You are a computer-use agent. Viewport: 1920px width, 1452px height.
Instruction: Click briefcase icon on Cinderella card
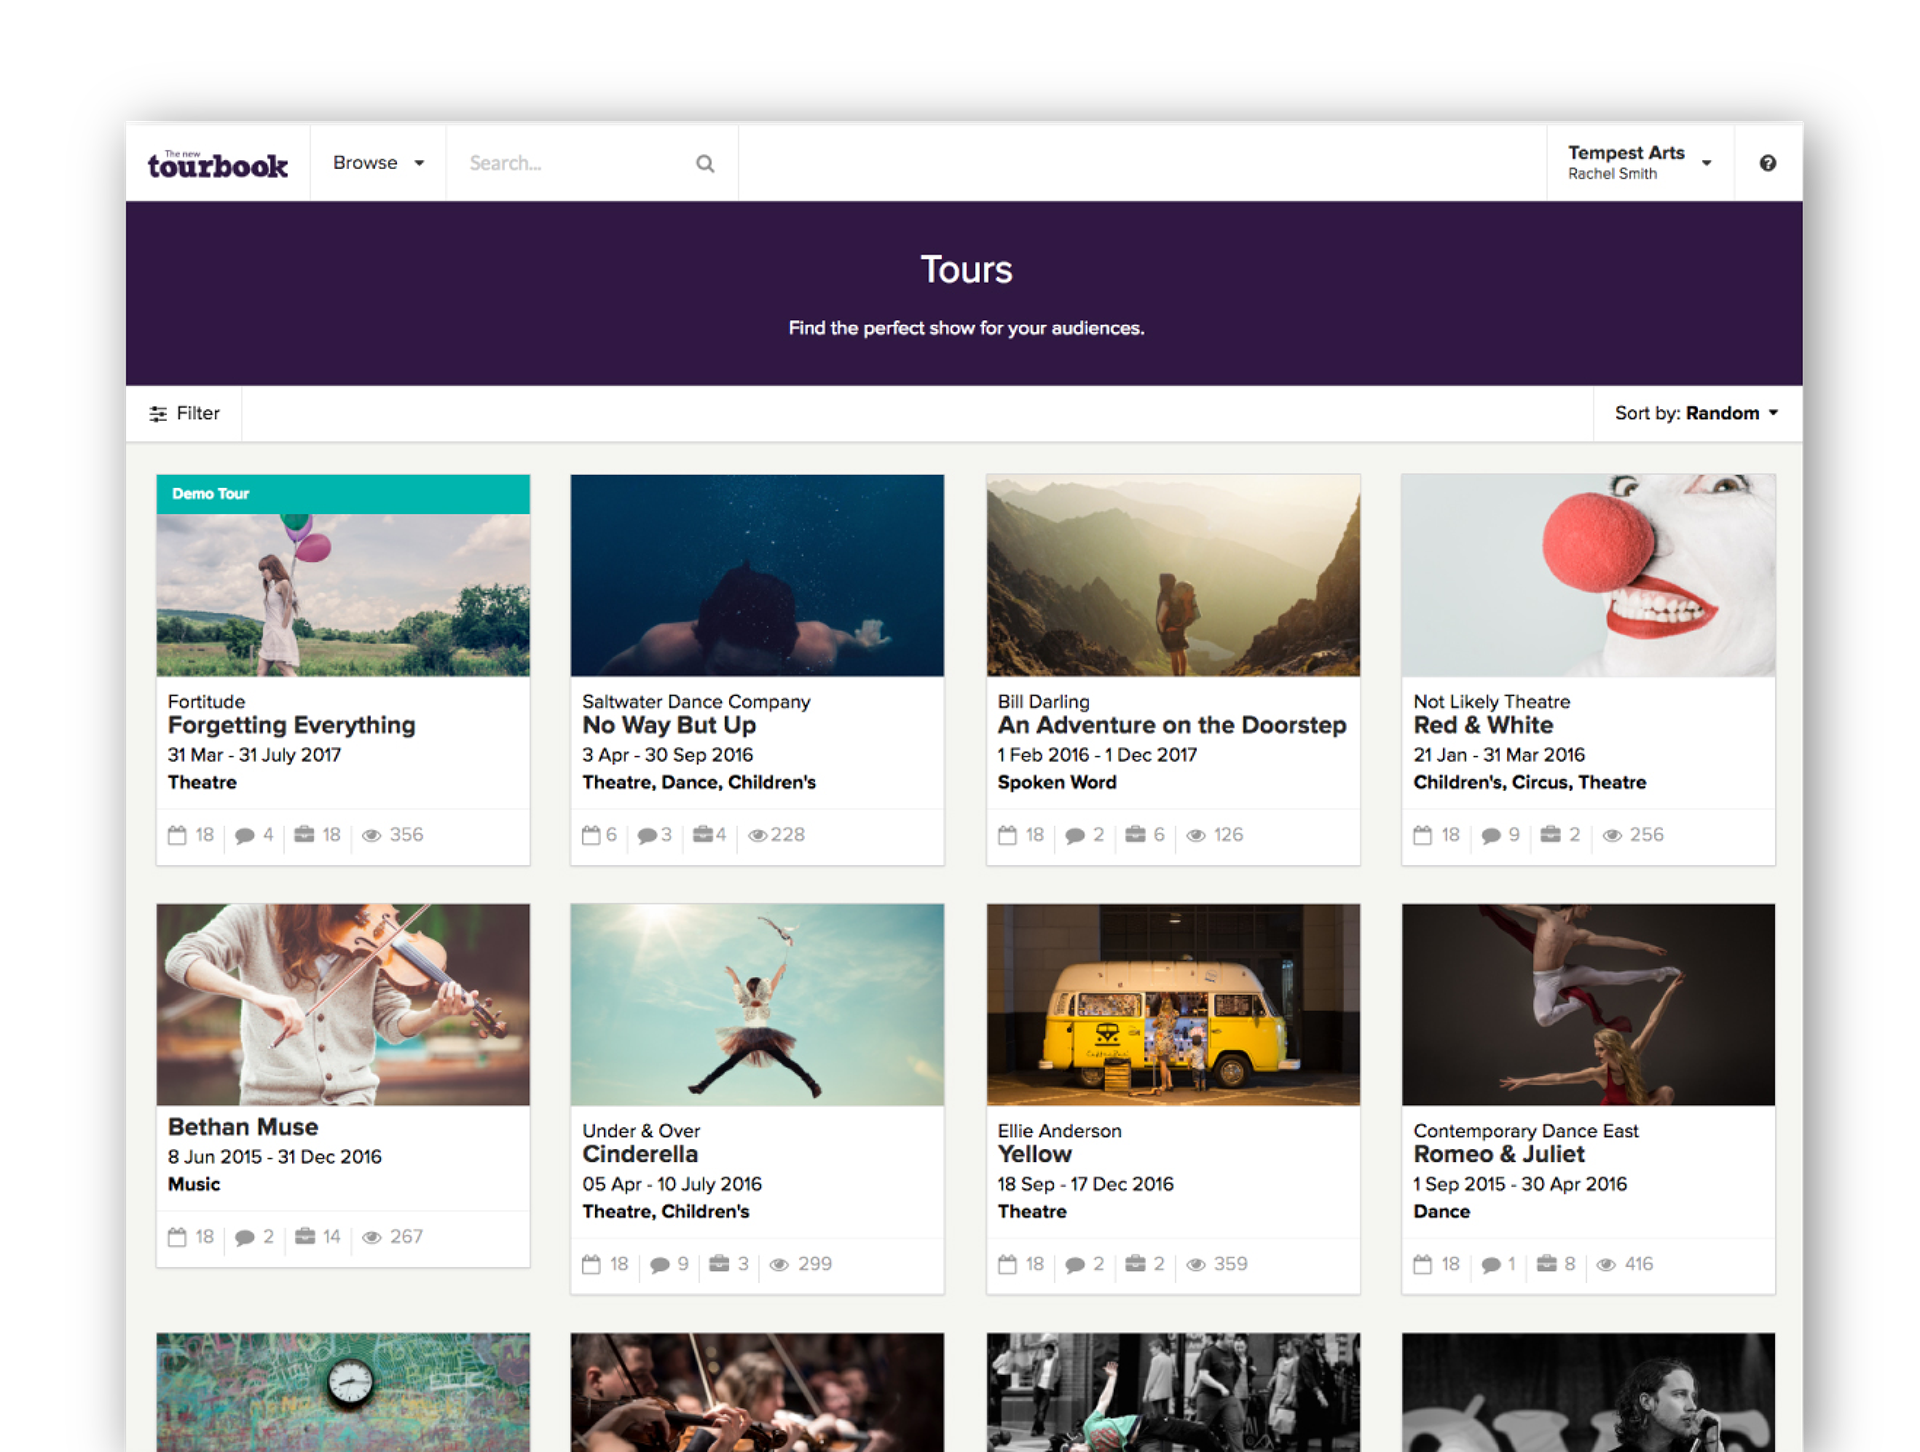pyautogui.click(x=719, y=1264)
